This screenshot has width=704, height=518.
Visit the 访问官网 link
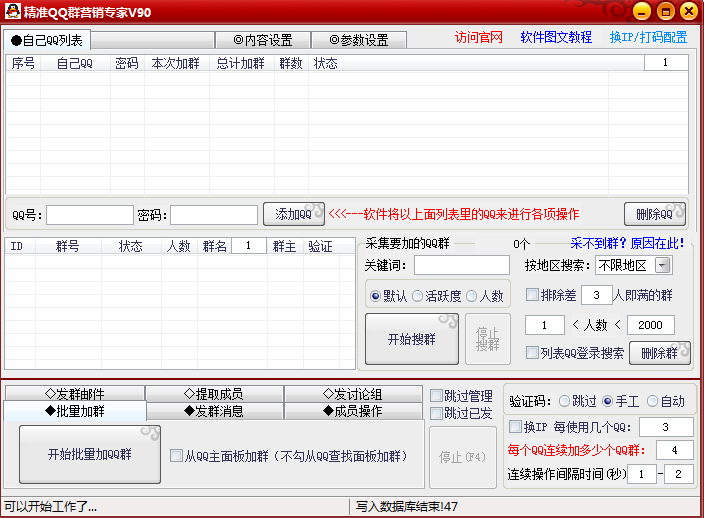tap(479, 37)
